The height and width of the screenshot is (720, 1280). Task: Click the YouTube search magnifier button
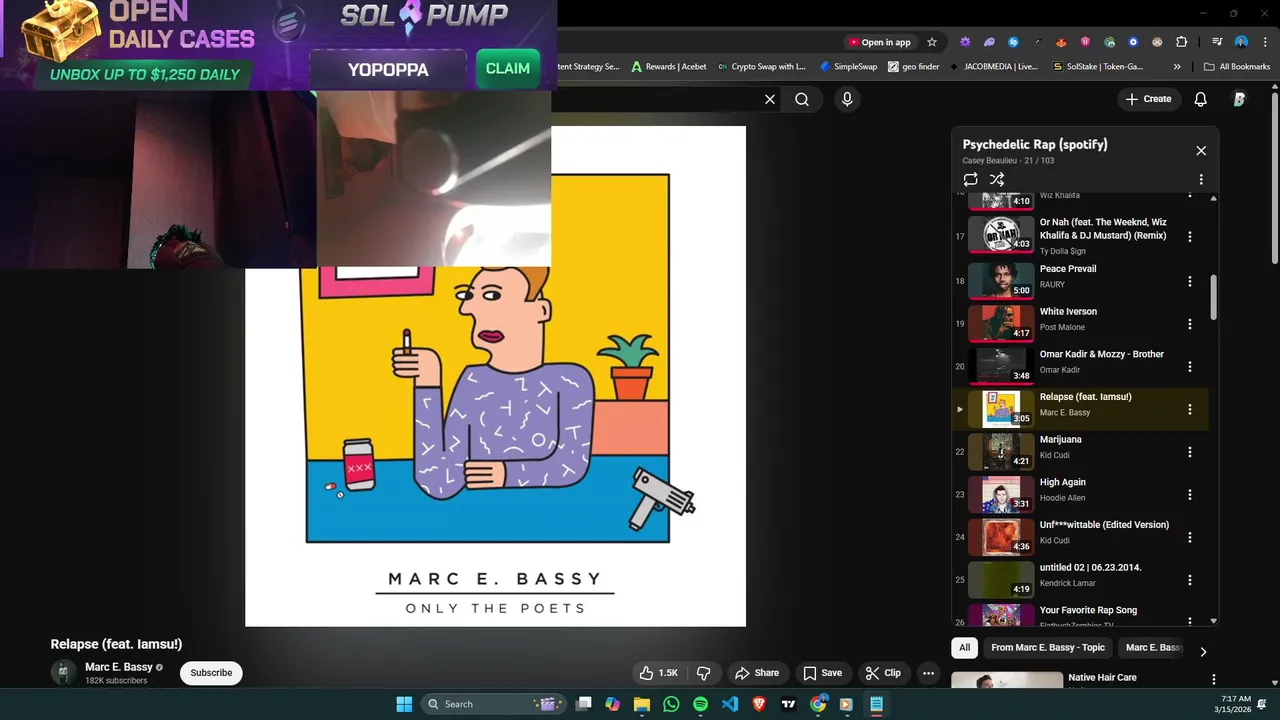pyautogui.click(x=802, y=99)
